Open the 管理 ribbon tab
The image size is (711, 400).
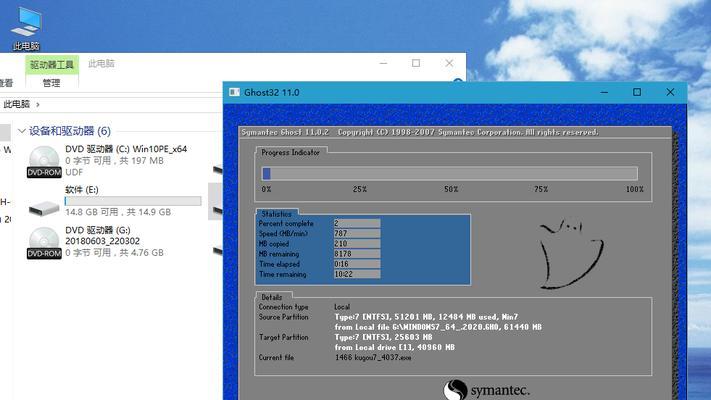click(x=51, y=83)
